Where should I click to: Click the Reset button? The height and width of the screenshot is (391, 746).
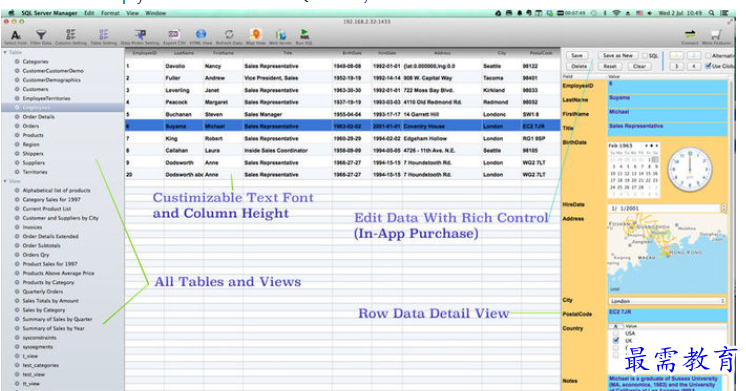click(x=610, y=66)
